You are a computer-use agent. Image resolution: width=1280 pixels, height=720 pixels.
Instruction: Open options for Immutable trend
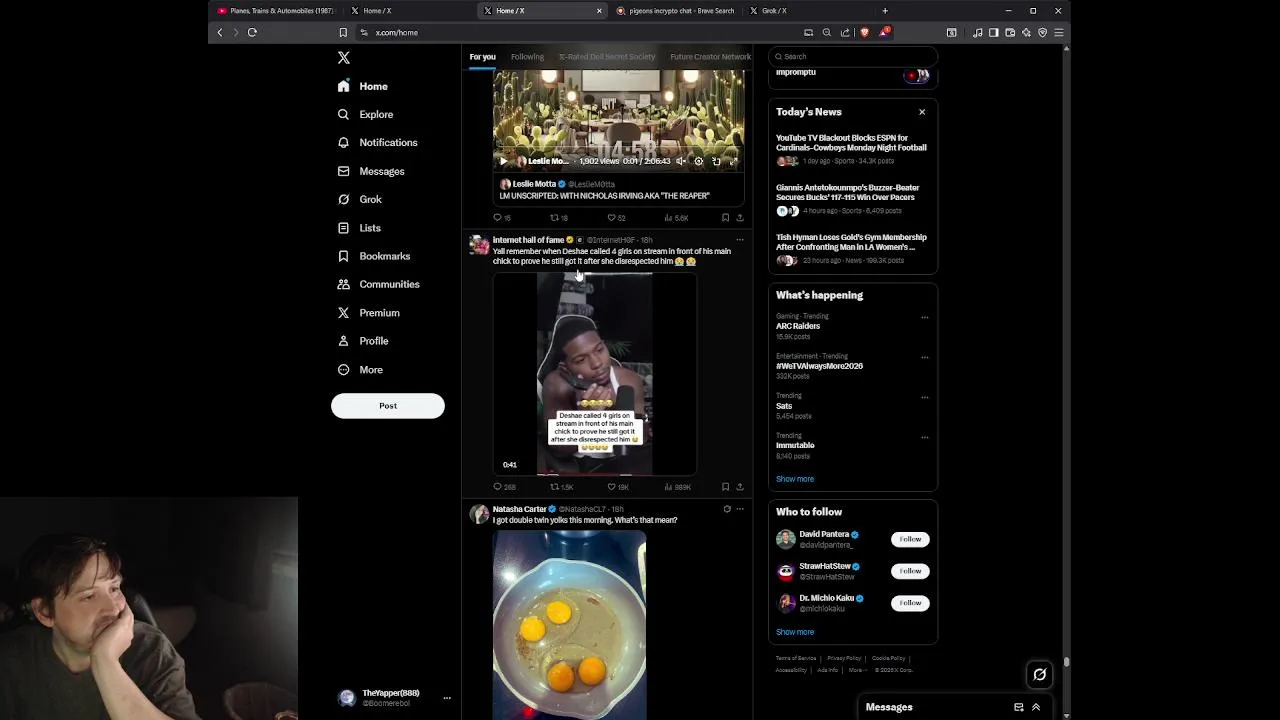[x=924, y=437]
